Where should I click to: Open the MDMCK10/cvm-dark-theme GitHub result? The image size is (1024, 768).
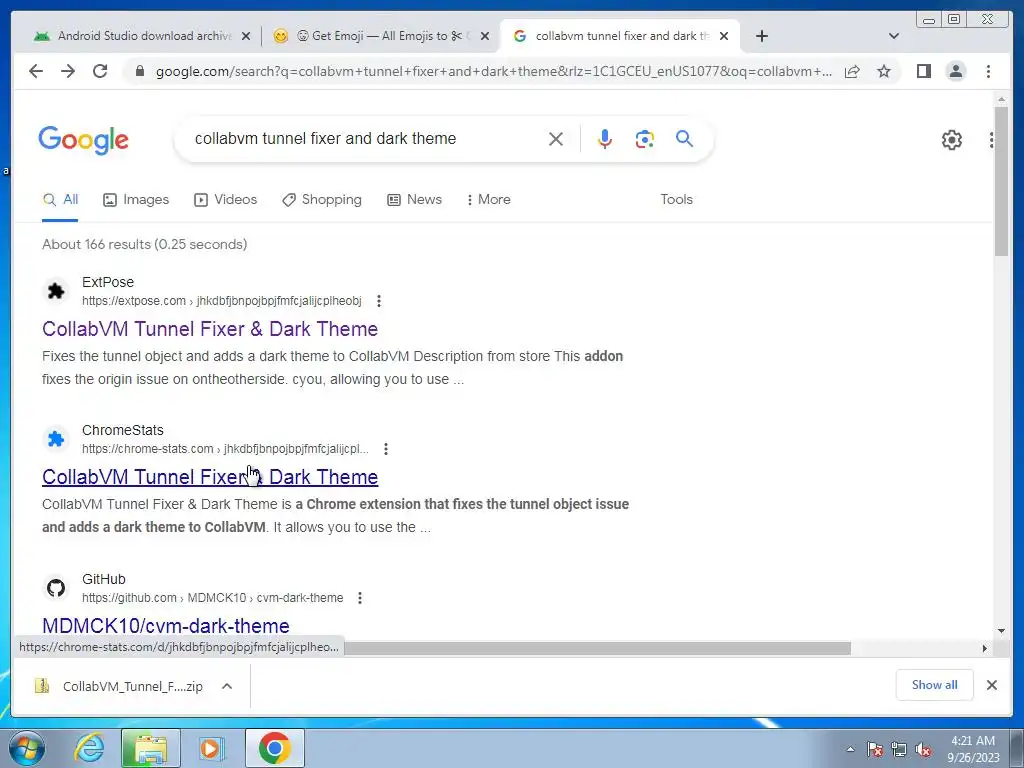tap(166, 625)
